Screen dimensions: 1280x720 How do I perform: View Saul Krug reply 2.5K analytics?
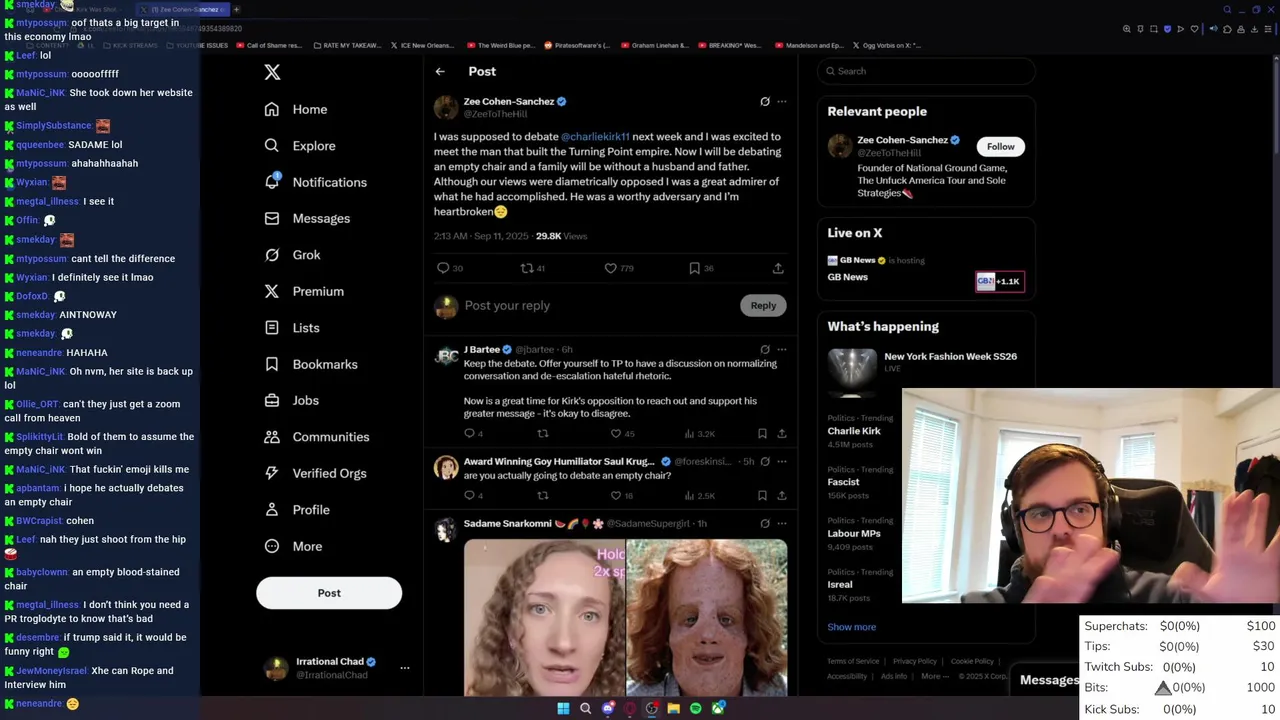point(699,496)
